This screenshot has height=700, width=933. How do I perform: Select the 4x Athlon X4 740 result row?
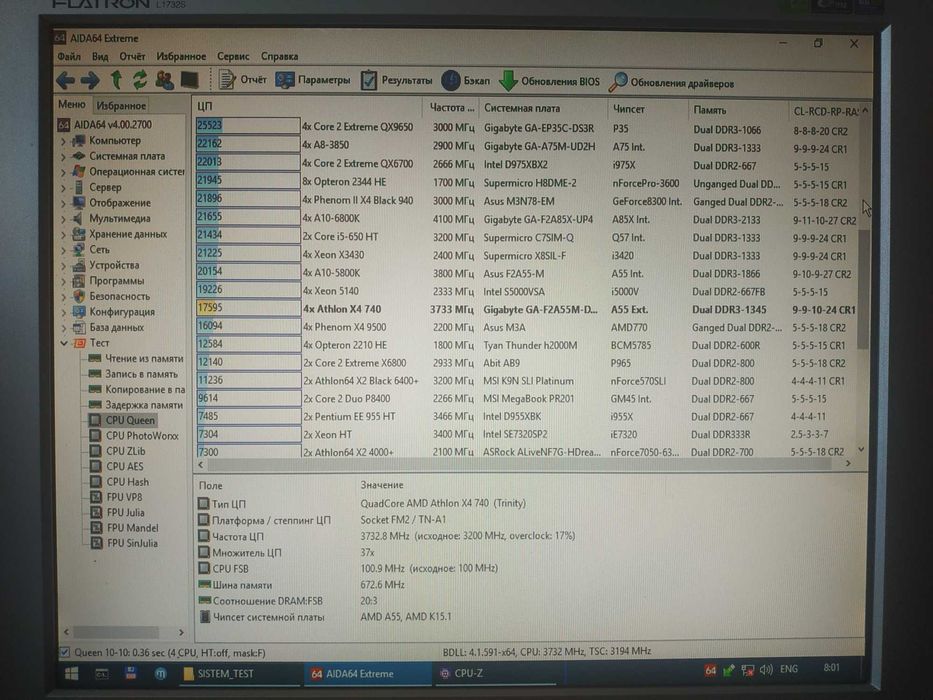point(526,310)
